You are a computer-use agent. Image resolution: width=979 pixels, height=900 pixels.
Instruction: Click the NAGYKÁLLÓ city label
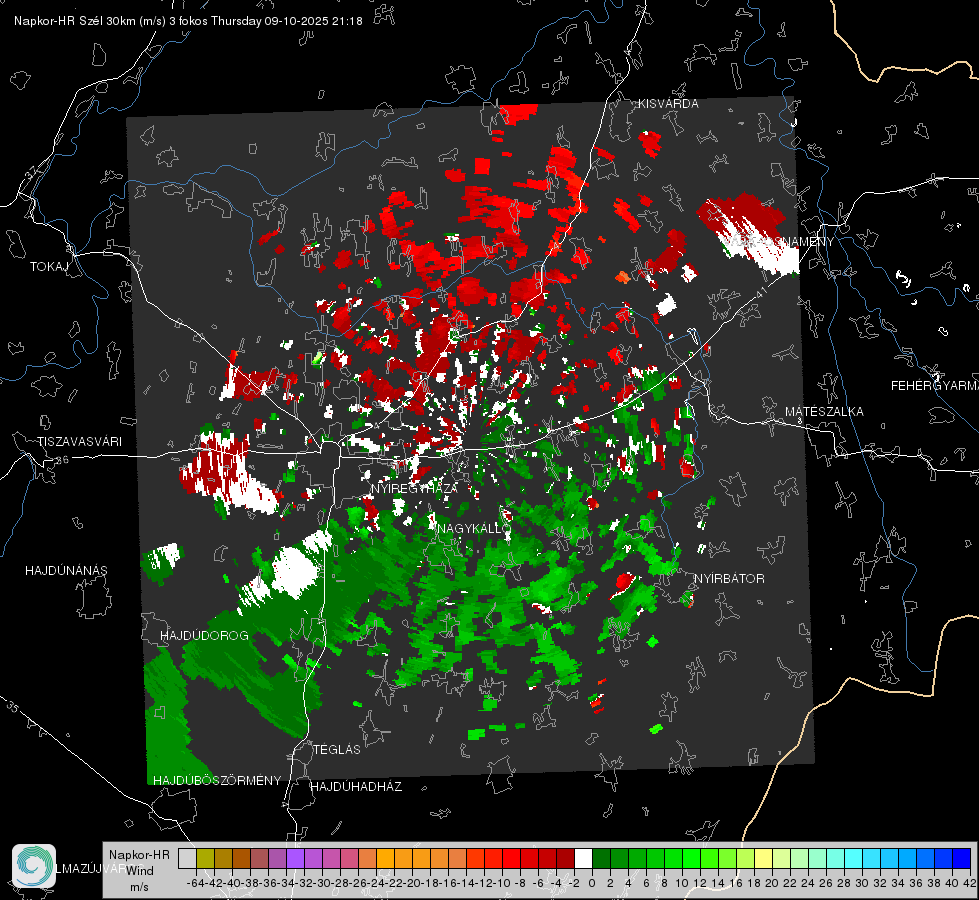tap(475, 529)
